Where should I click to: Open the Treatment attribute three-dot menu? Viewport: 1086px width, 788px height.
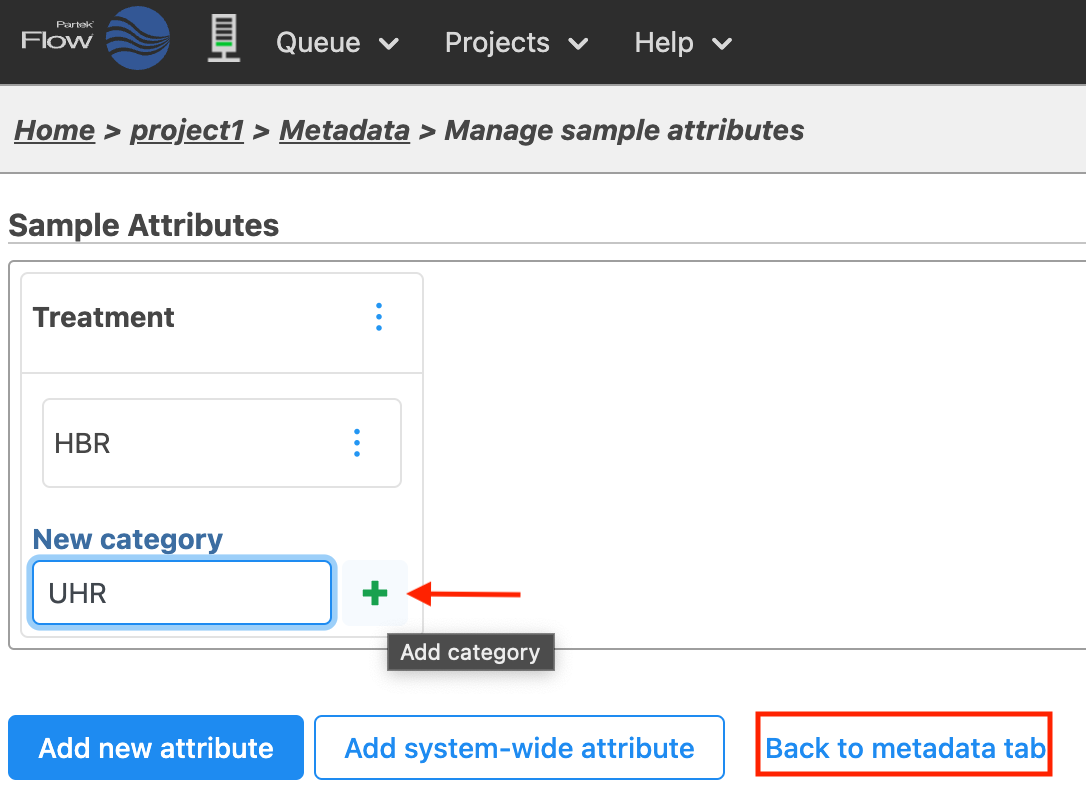pyautogui.click(x=378, y=318)
